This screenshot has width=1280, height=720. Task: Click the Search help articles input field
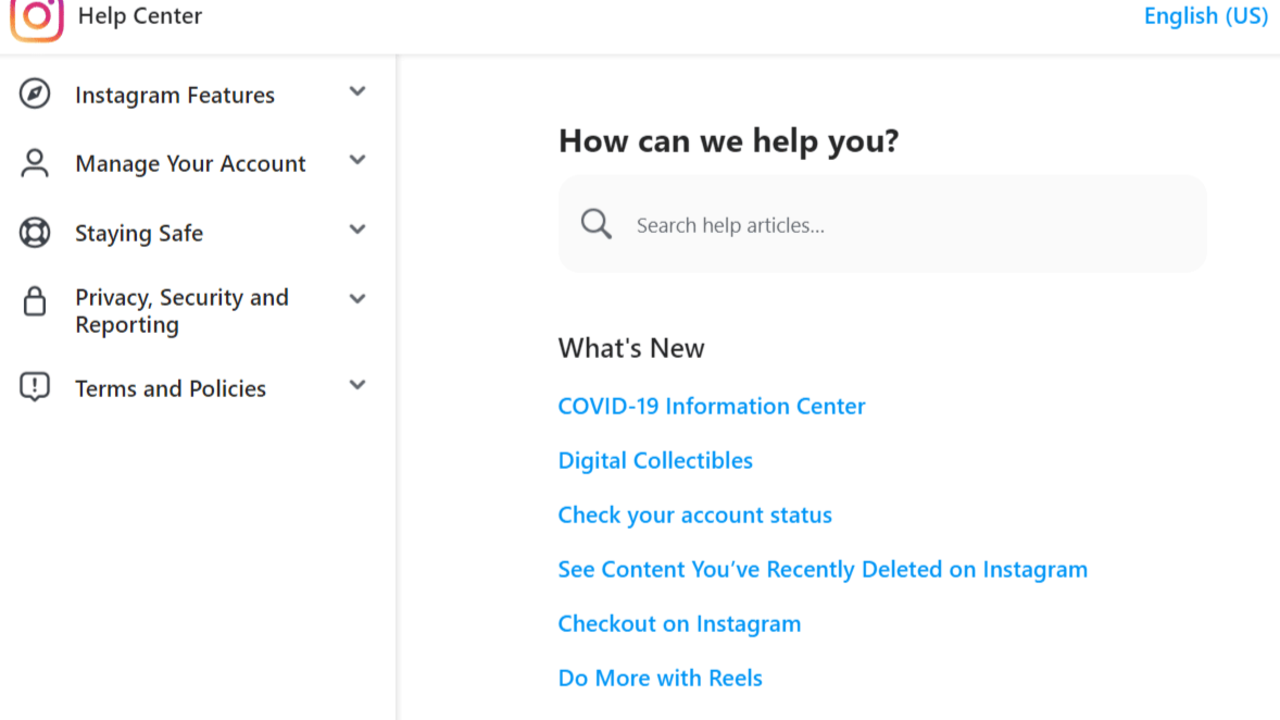[900, 225]
